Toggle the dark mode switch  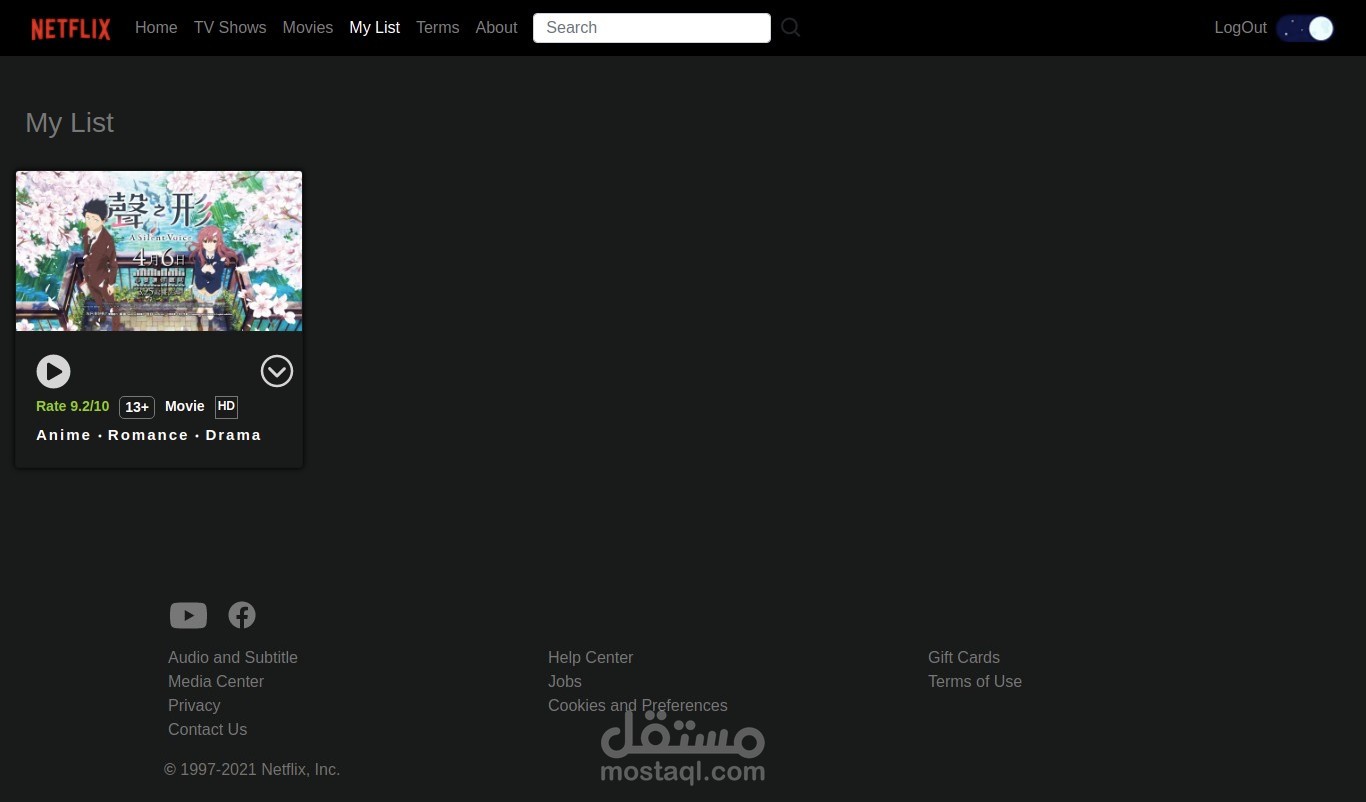click(x=1305, y=28)
